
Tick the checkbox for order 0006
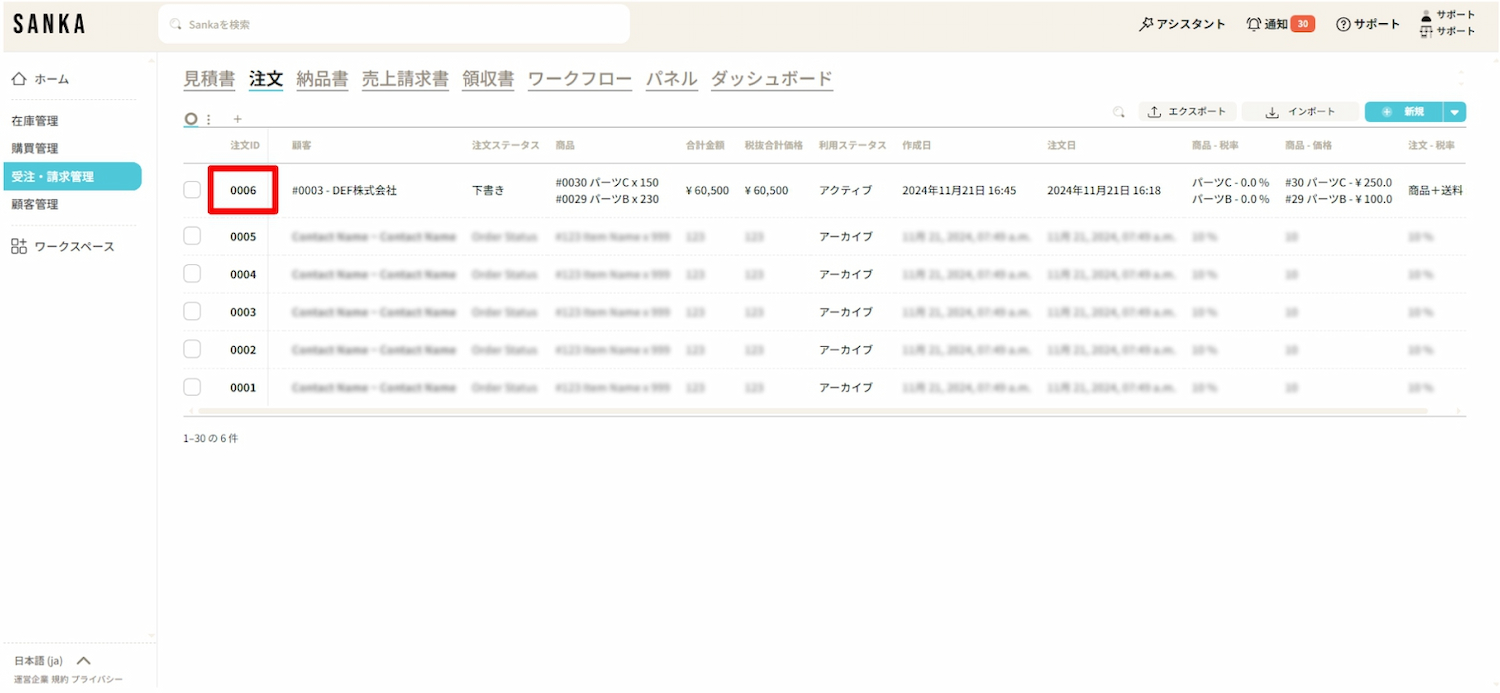(x=192, y=190)
